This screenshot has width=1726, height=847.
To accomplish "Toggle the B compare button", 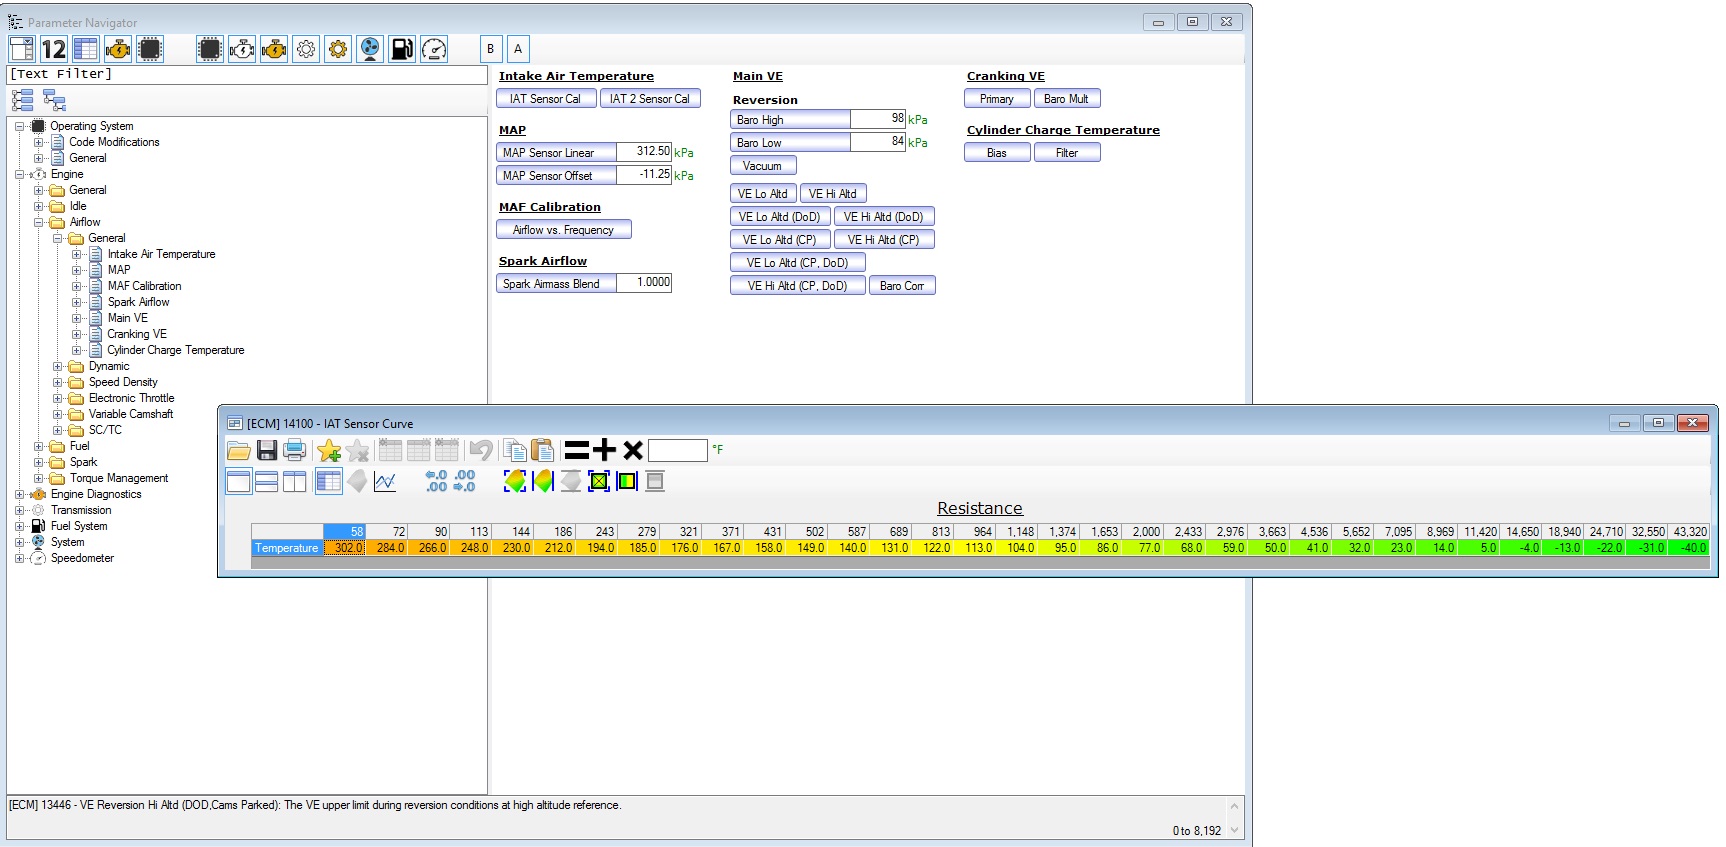I will [x=490, y=49].
